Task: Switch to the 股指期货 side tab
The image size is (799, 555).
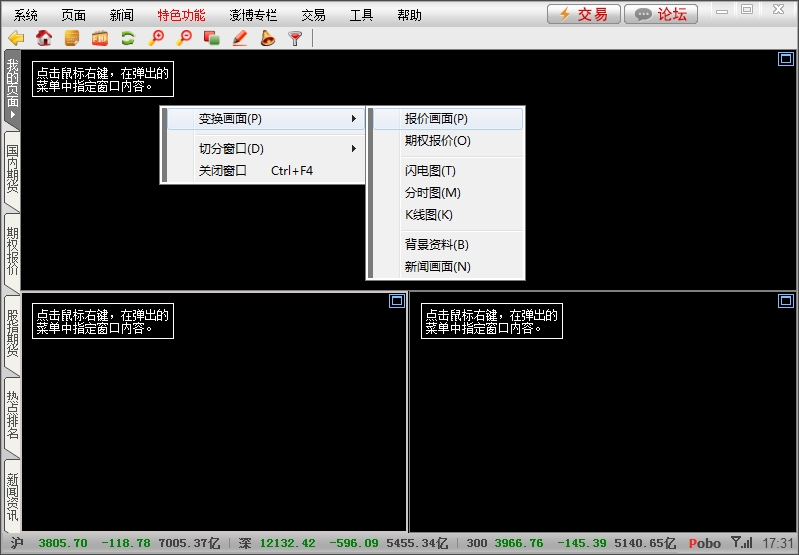Action: click(x=12, y=335)
